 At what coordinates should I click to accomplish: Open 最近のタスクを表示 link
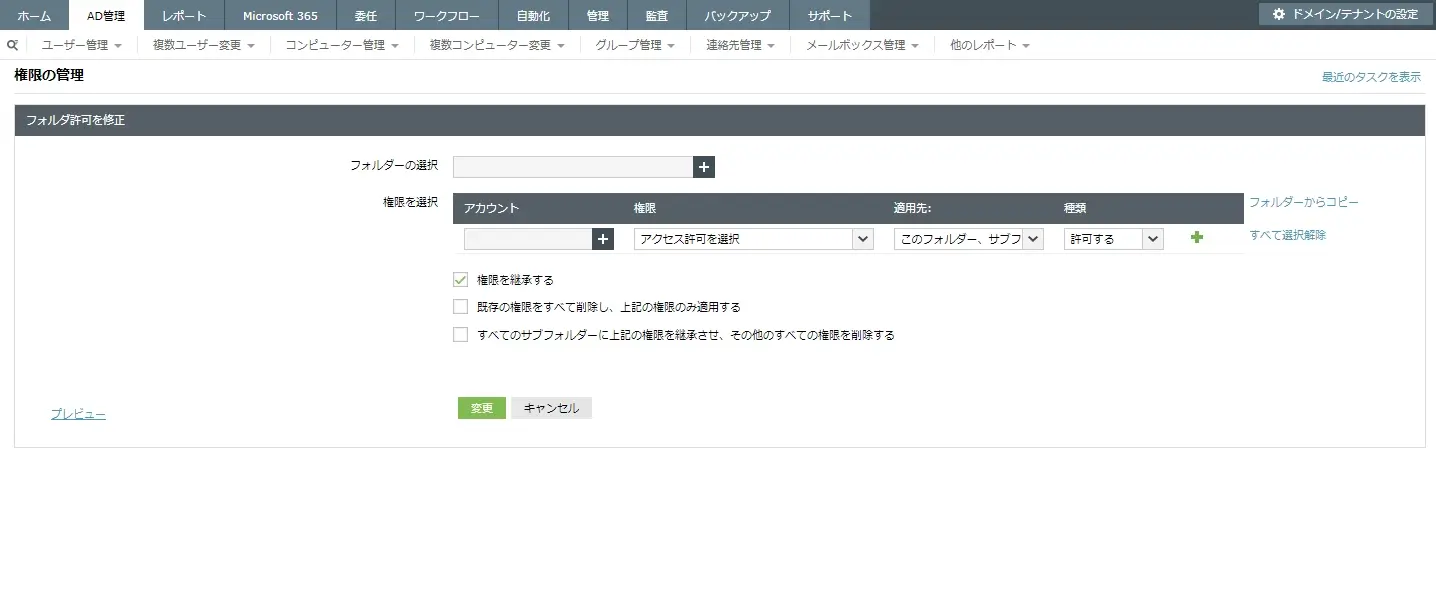click(x=1371, y=76)
